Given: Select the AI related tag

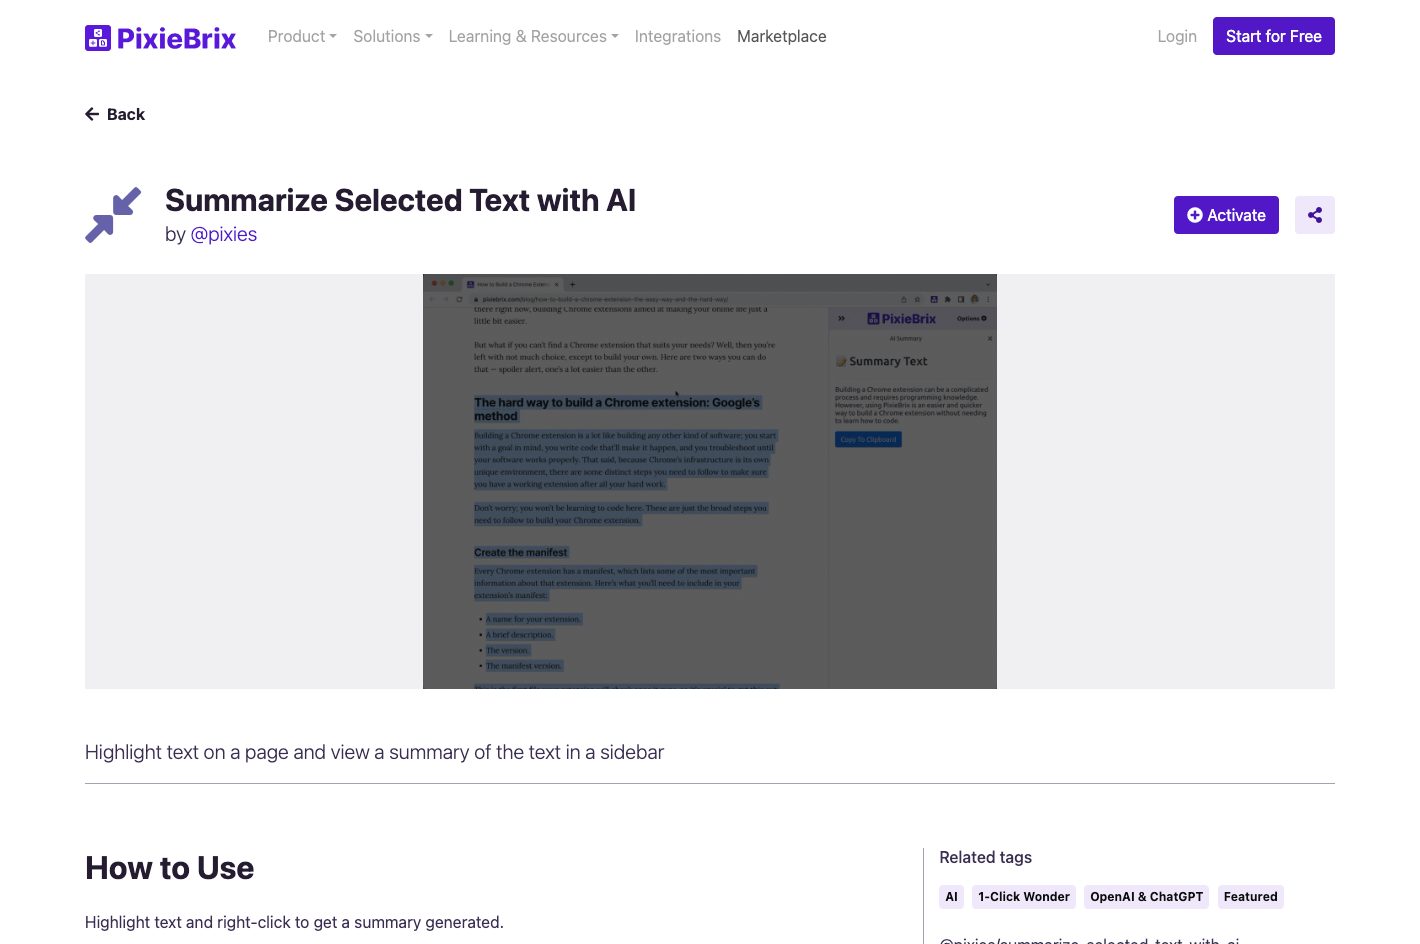Looking at the screenshot, I should coord(951,897).
